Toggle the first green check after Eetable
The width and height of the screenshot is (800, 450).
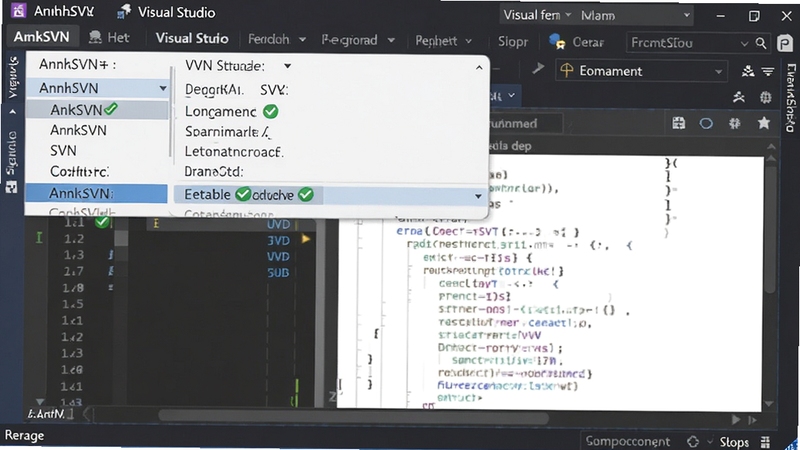click(x=243, y=194)
